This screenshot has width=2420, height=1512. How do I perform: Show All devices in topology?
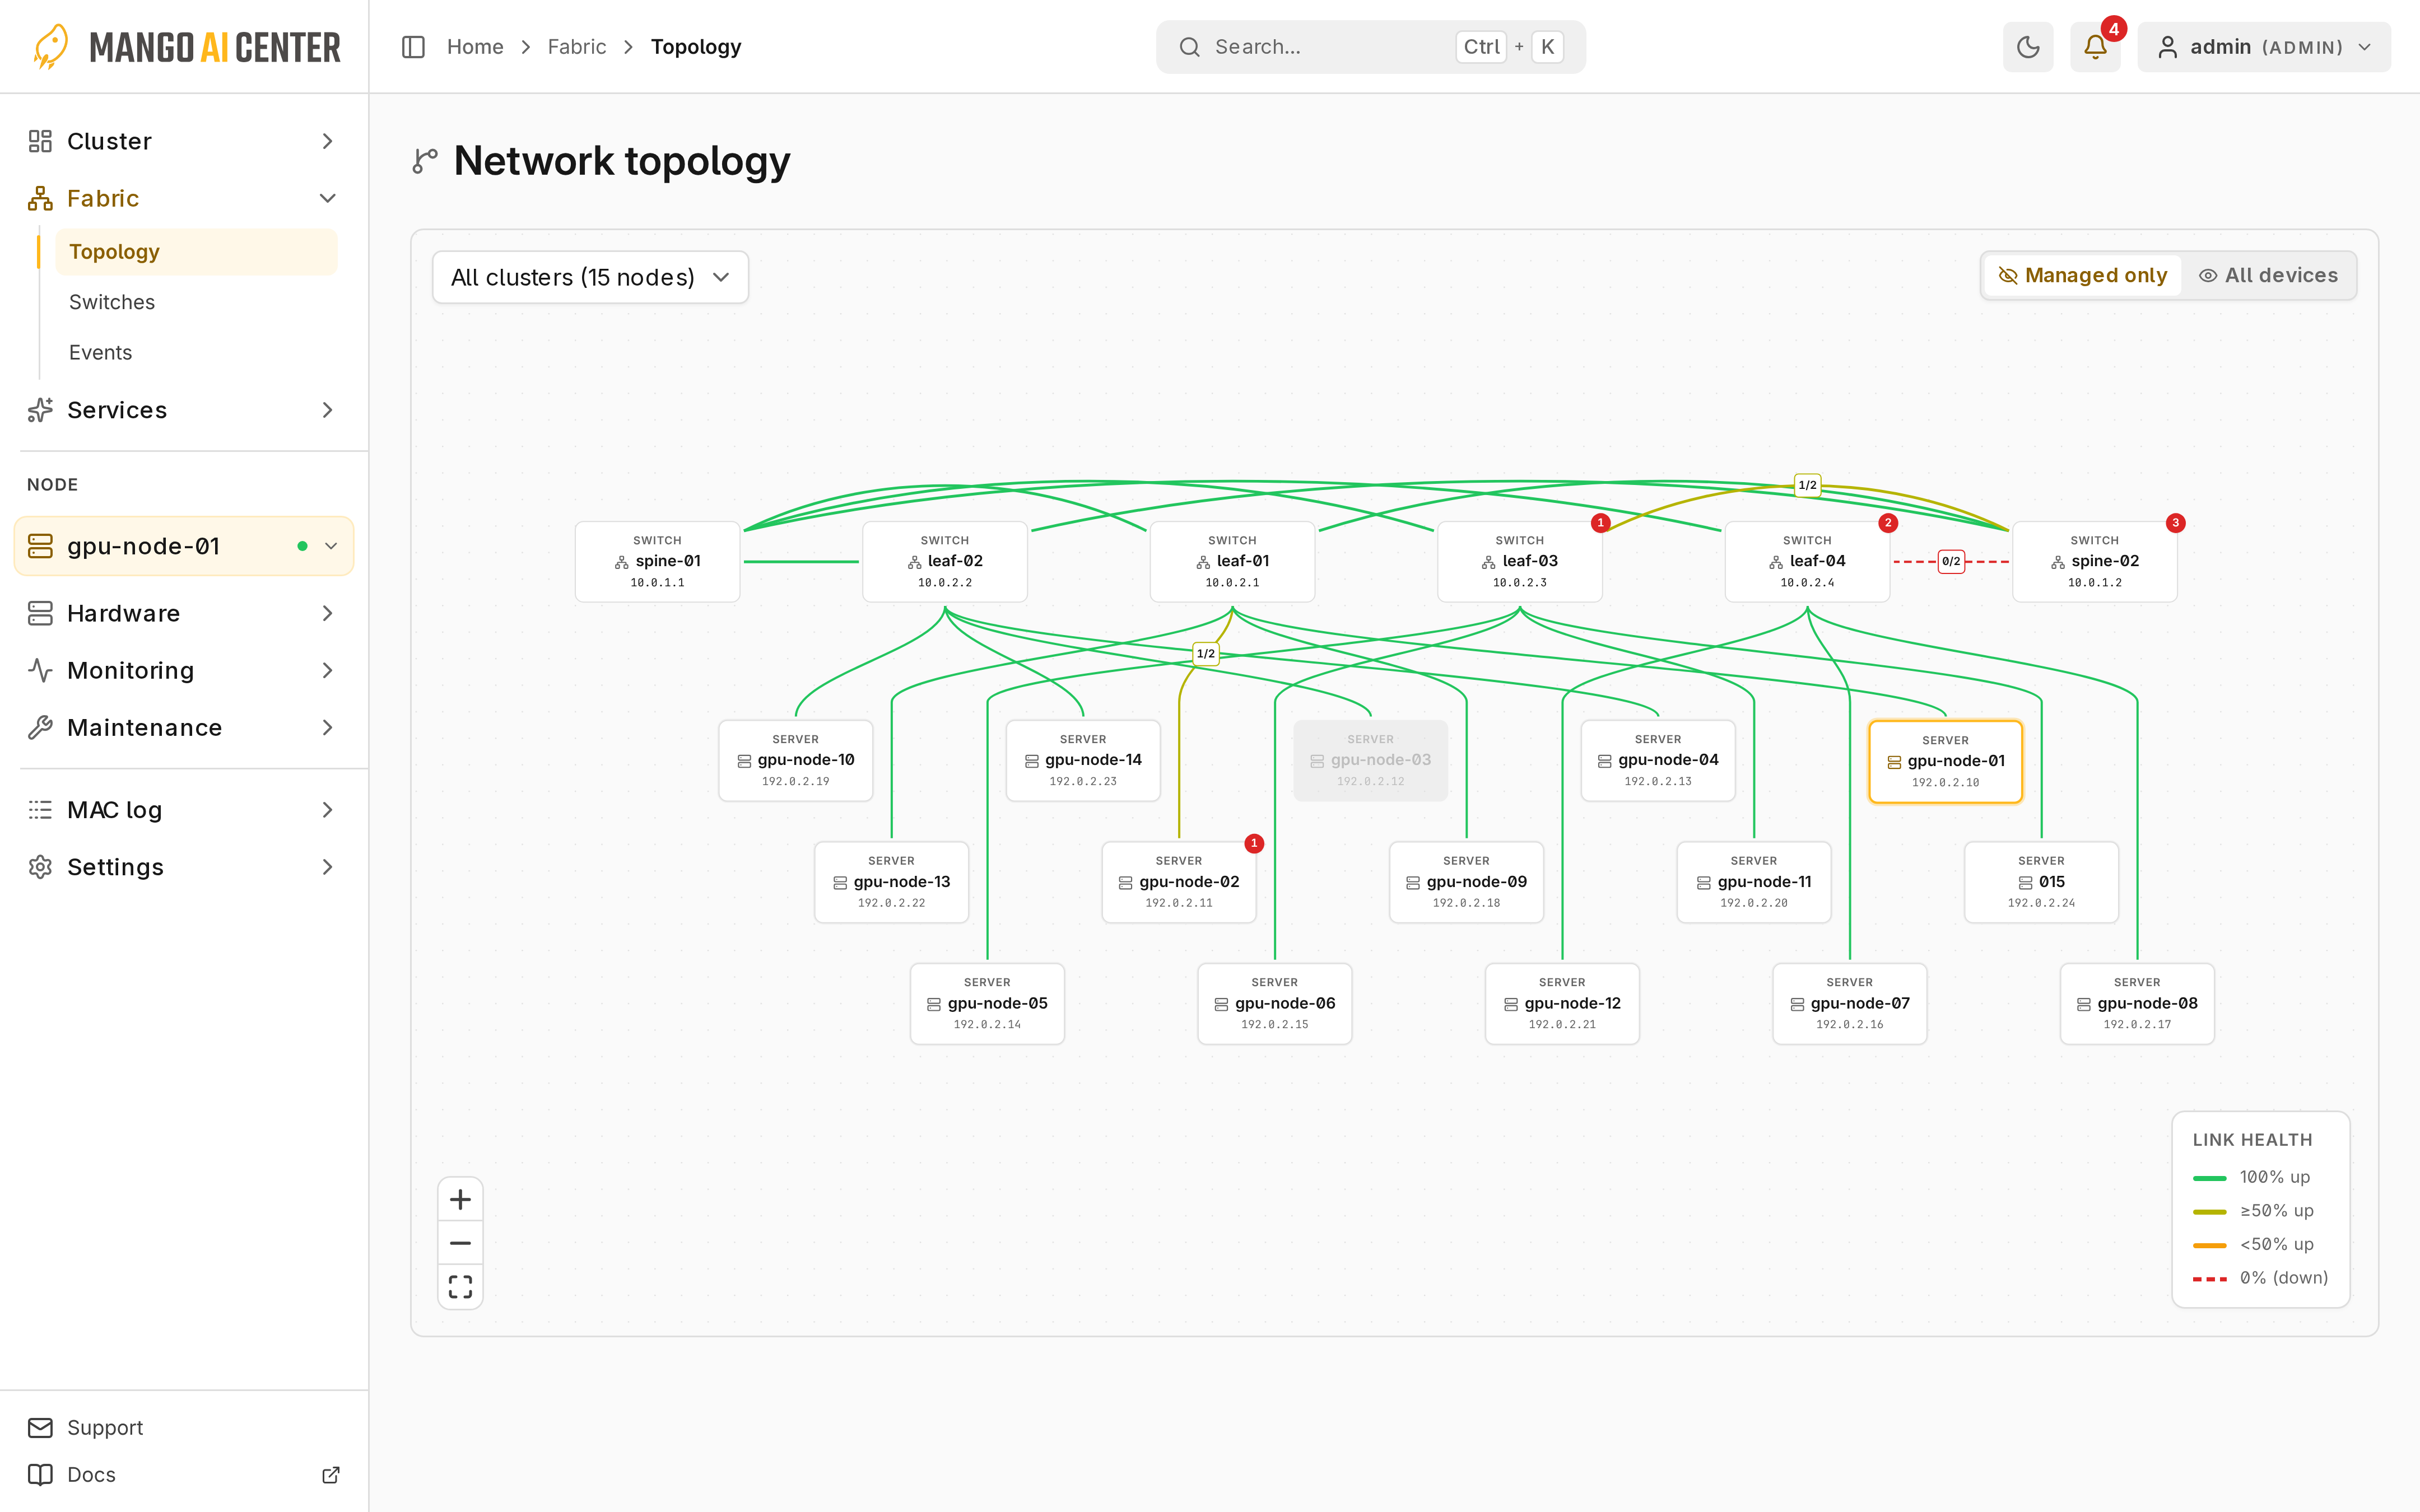pos(2268,275)
